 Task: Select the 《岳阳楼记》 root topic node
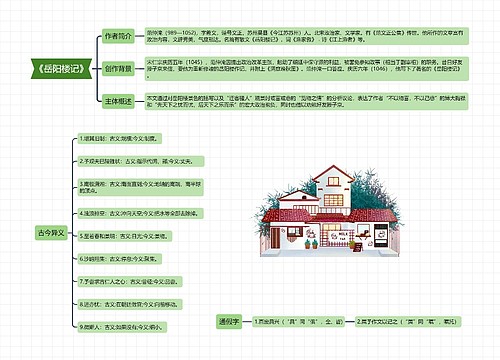click(62, 69)
